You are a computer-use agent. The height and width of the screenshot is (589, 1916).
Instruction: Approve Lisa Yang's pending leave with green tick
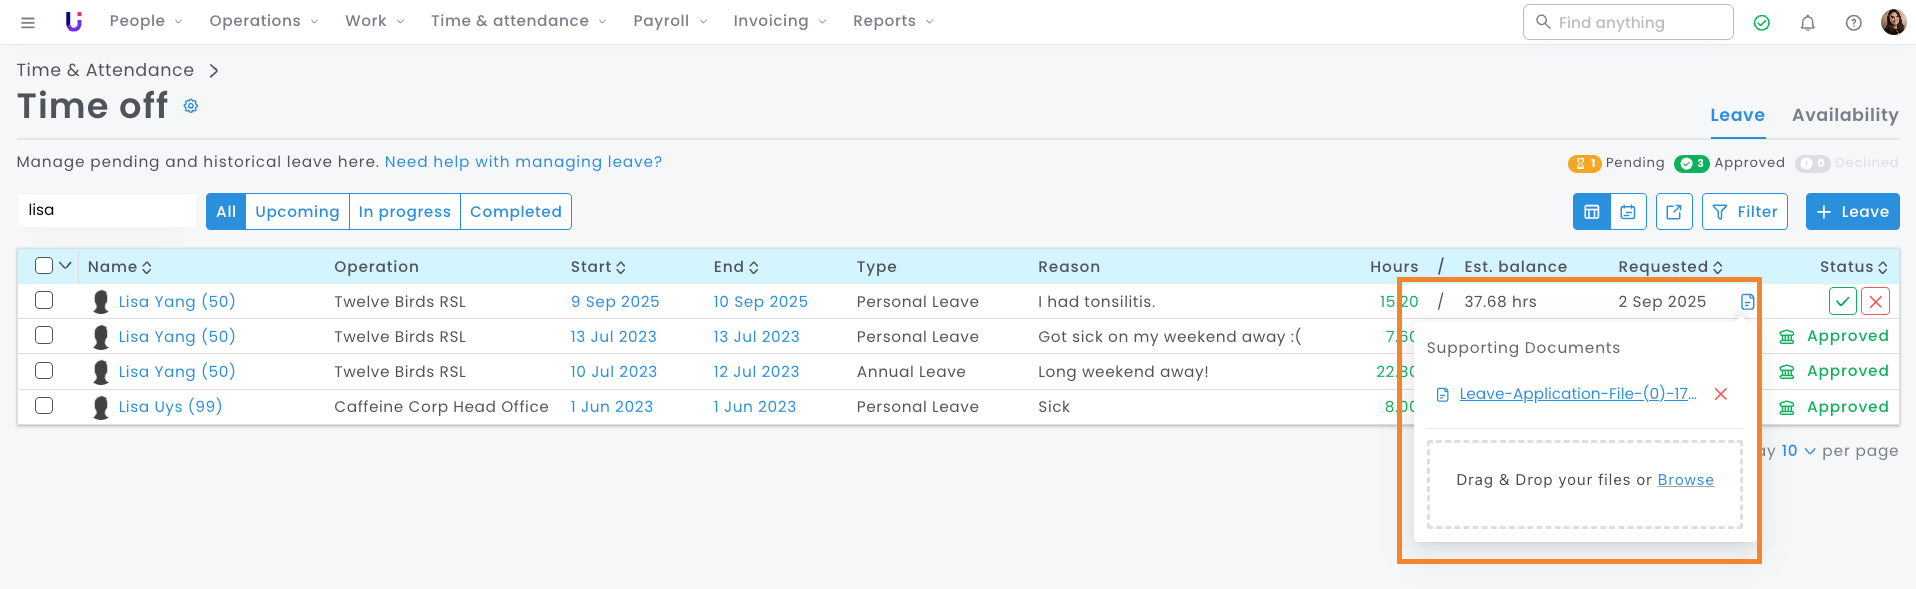point(1842,301)
